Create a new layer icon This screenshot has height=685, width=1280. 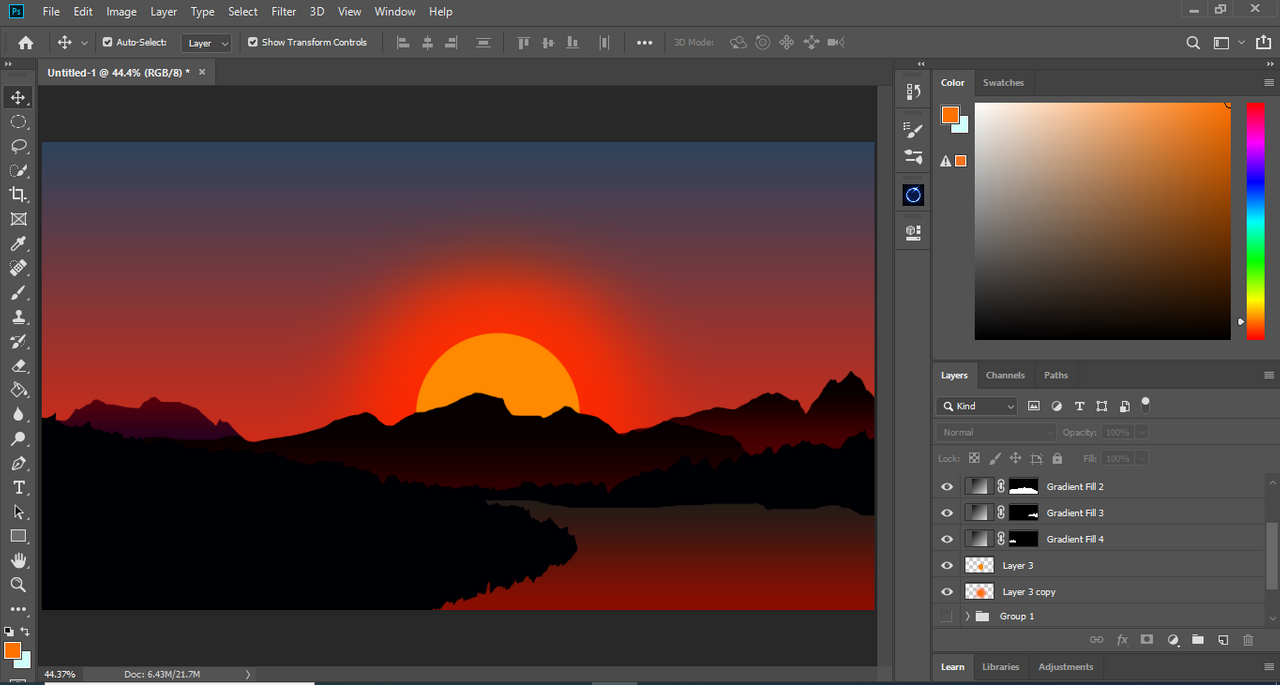coord(1222,640)
